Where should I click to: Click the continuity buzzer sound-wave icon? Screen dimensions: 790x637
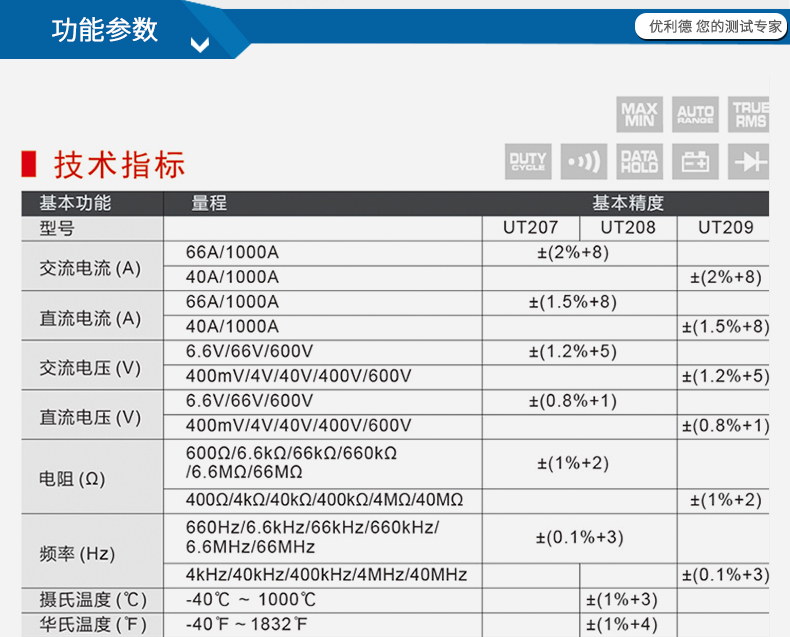[584, 161]
